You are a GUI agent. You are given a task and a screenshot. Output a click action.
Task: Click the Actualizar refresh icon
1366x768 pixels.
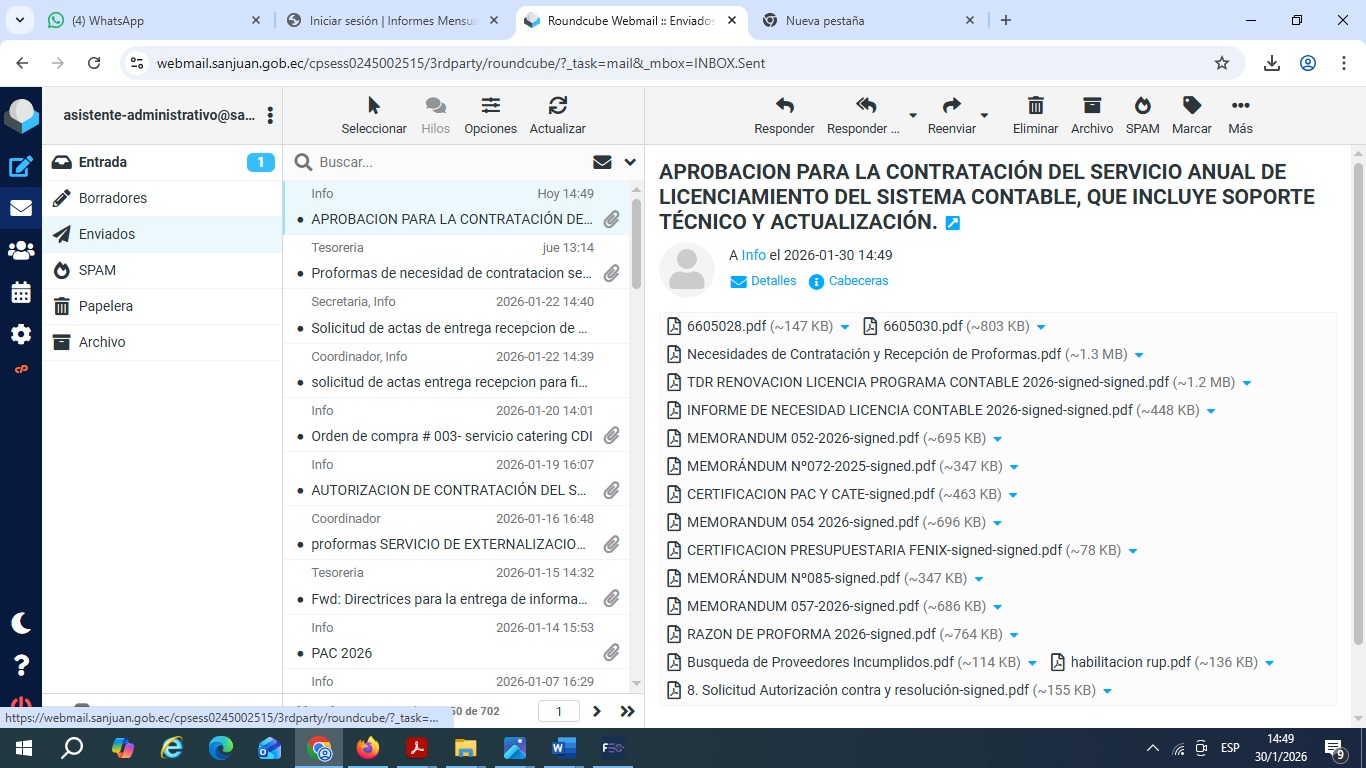click(x=557, y=106)
